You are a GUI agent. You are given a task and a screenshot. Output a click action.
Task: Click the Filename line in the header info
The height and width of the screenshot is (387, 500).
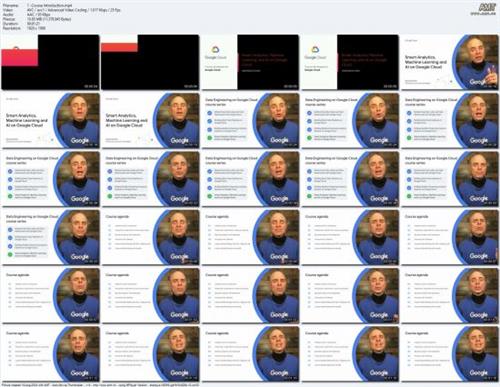click(x=38, y=6)
